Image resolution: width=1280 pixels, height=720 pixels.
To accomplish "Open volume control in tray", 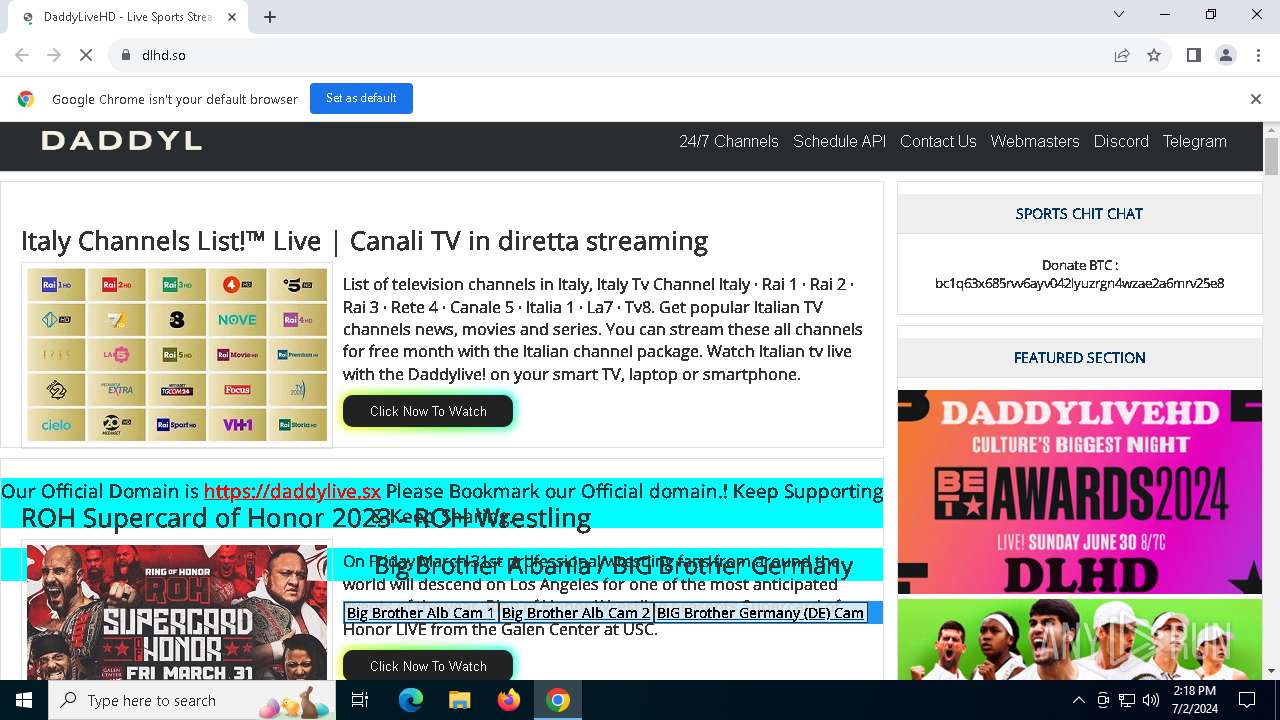I will tap(1151, 700).
